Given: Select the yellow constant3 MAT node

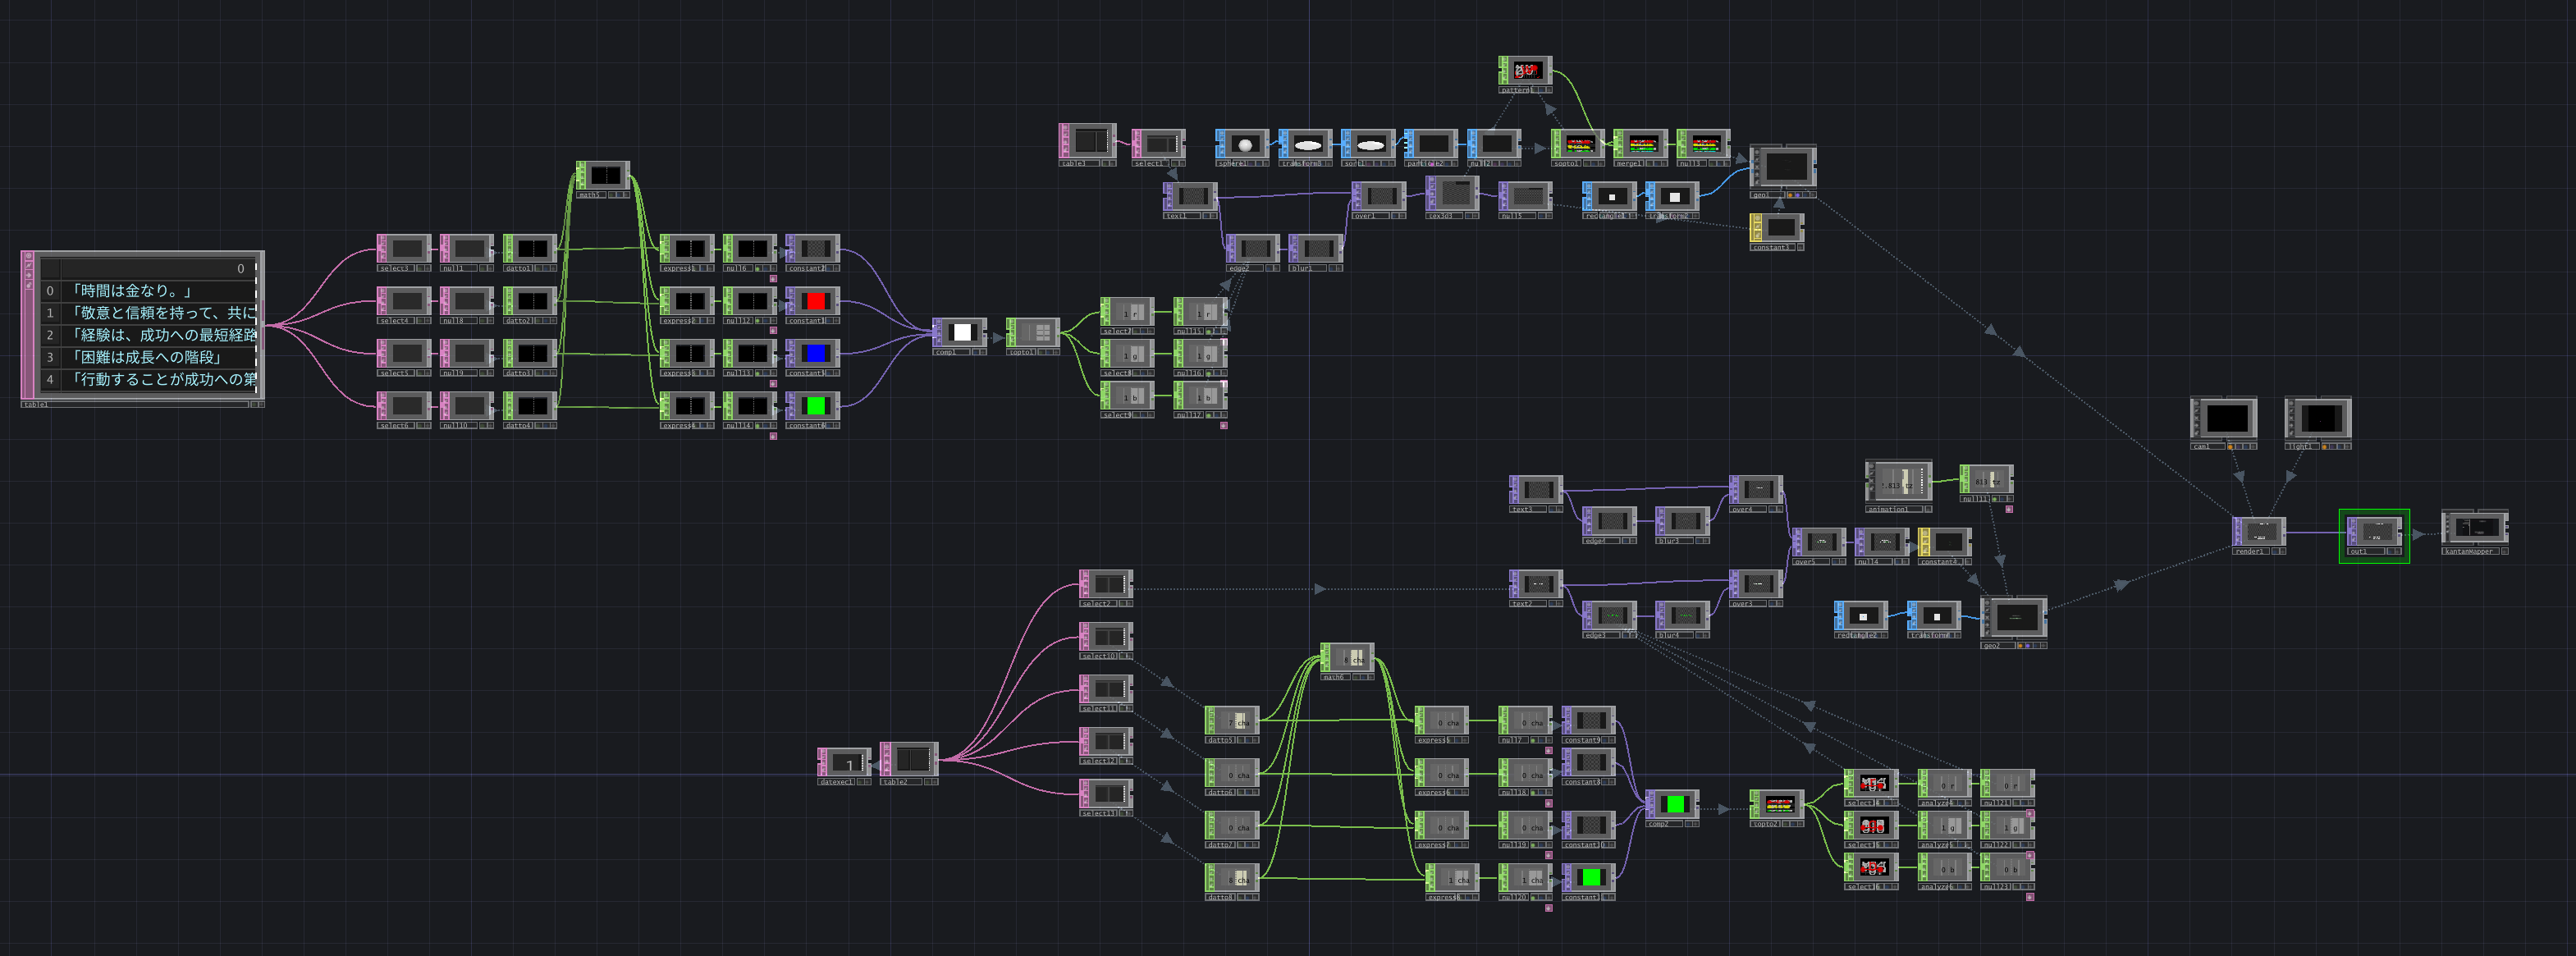Looking at the screenshot, I should pyautogui.click(x=1780, y=228).
